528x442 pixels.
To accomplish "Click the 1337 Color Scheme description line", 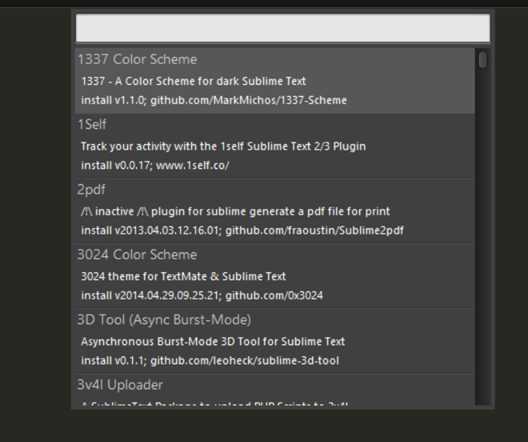I will point(194,81).
